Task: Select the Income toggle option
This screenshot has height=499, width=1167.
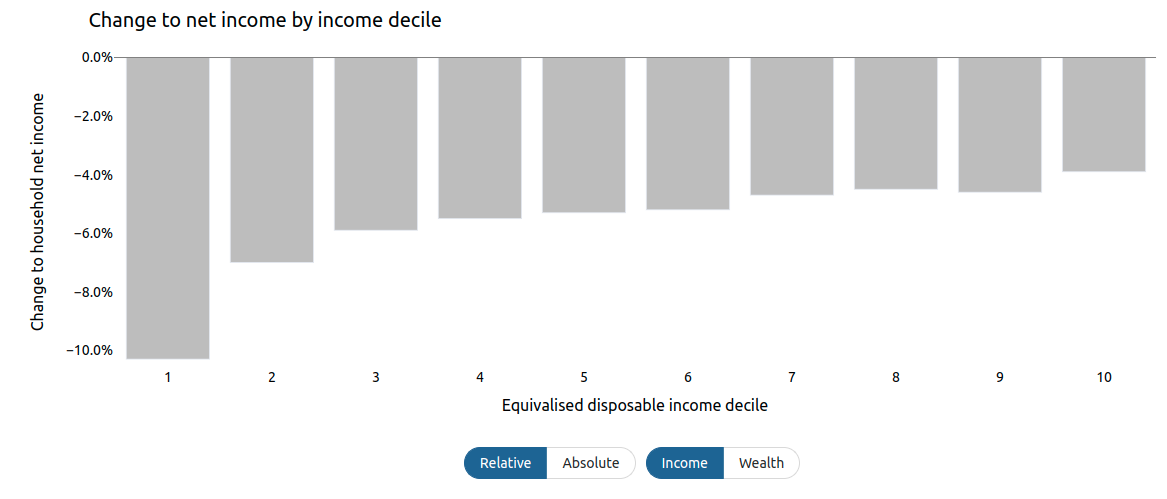Action: 685,463
